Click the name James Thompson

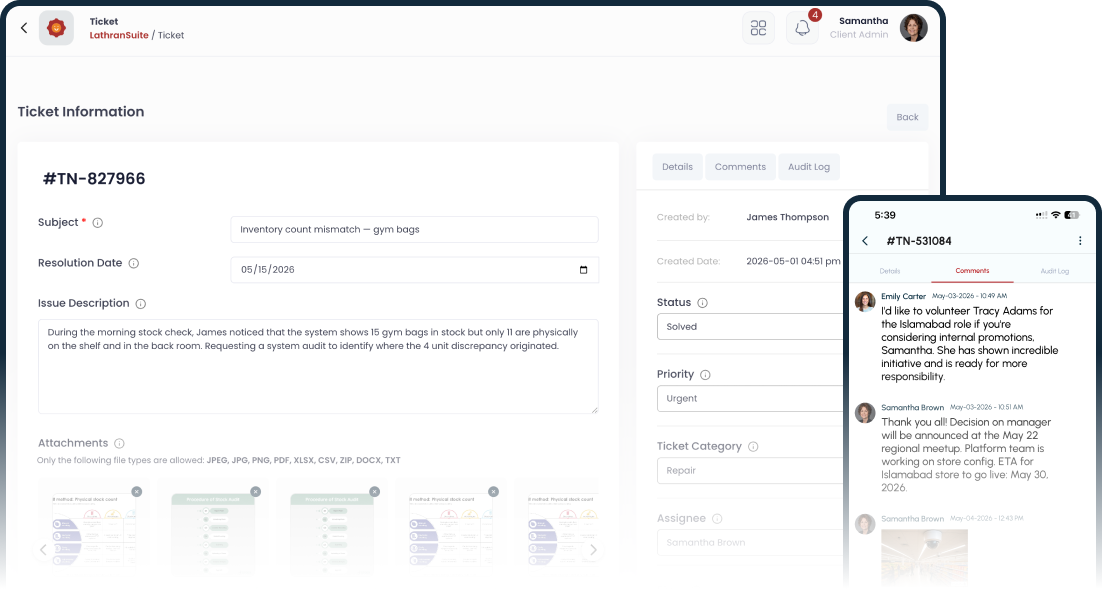click(787, 217)
